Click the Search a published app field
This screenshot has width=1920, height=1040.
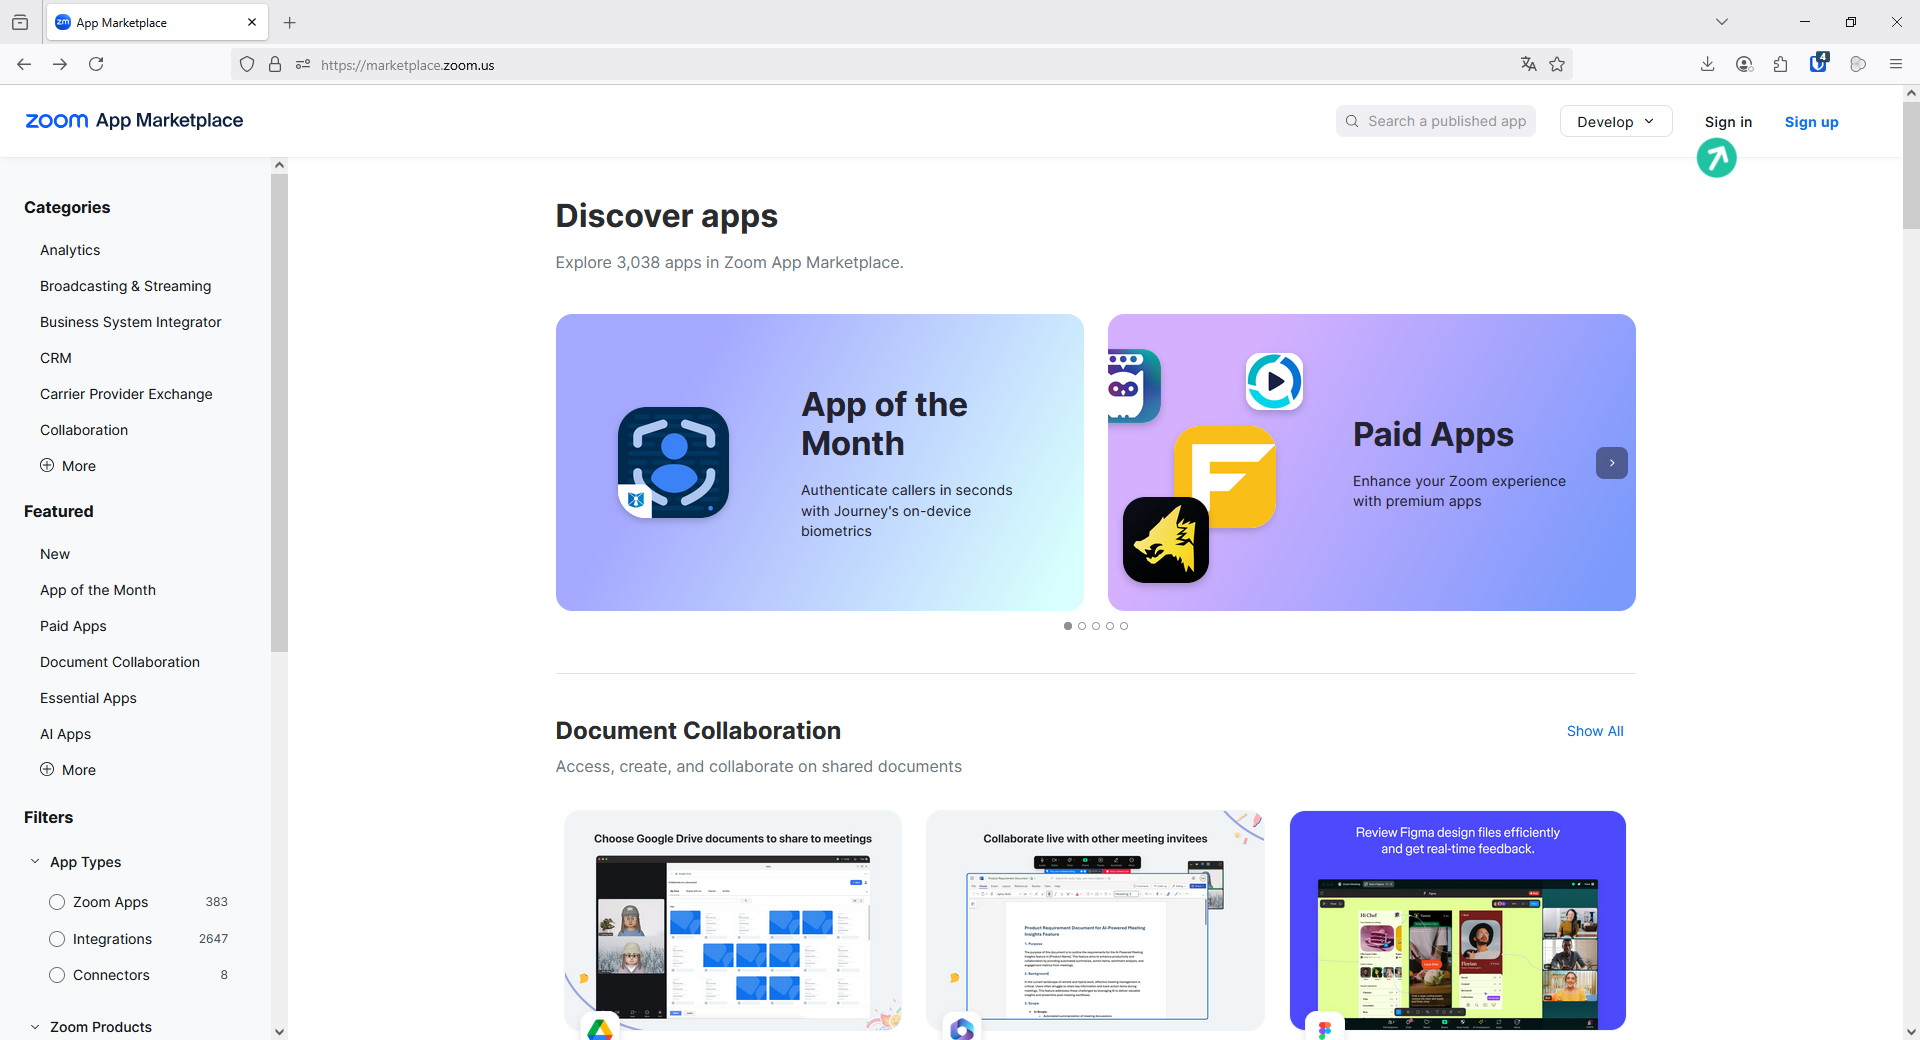(x=1436, y=121)
